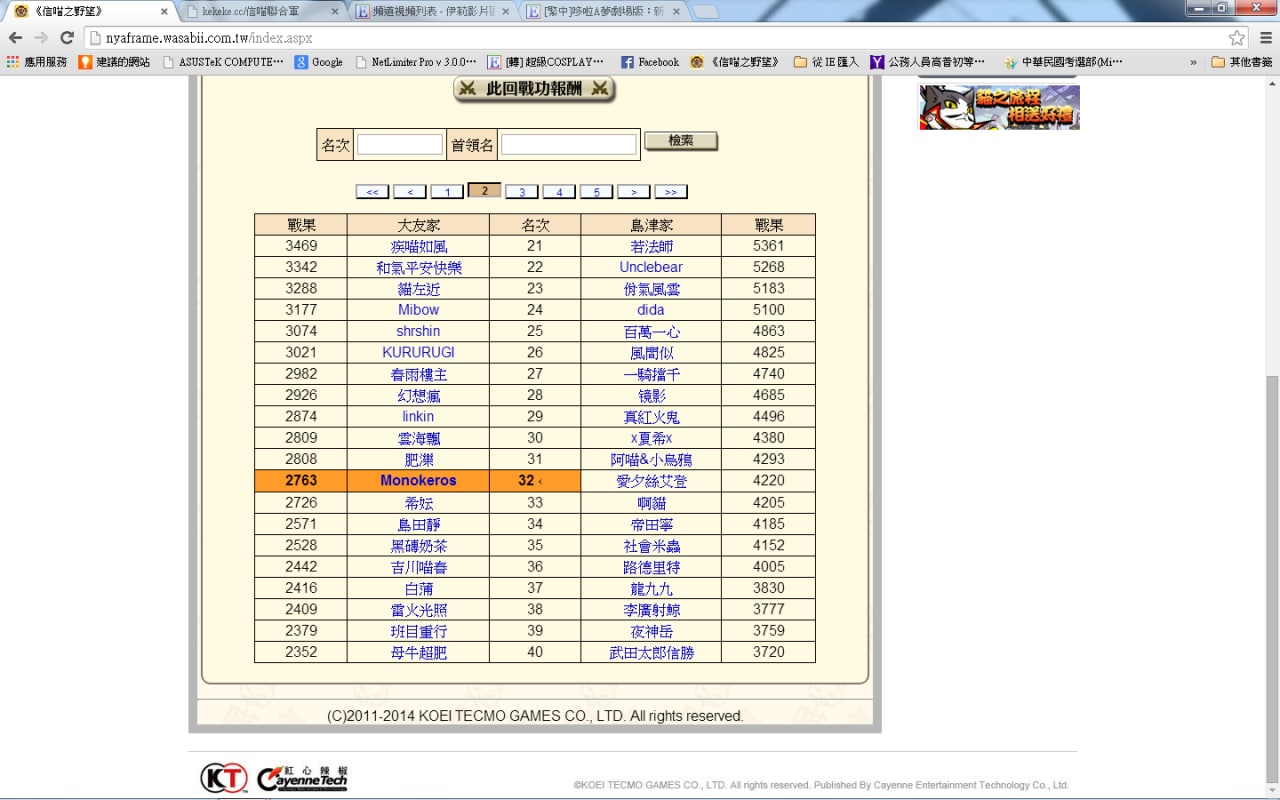Image resolution: width=1280 pixels, height=800 pixels.
Task: Go to page 3 of rankings
Action: click(521, 192)
